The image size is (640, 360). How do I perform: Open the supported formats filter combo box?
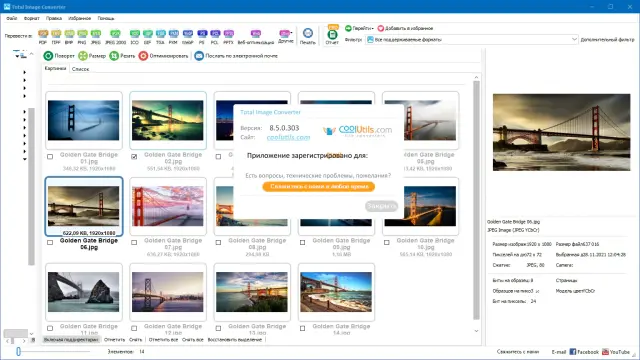(472, 40)
